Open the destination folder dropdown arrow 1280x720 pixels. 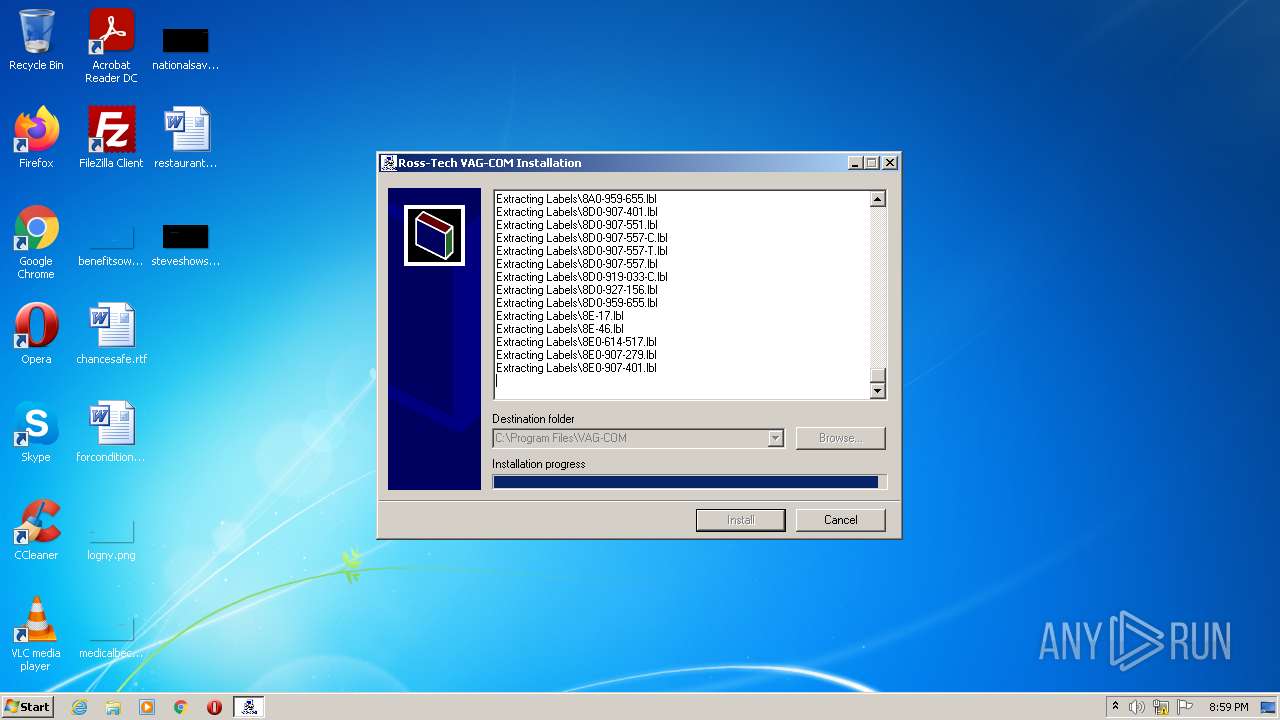(775, 438)
